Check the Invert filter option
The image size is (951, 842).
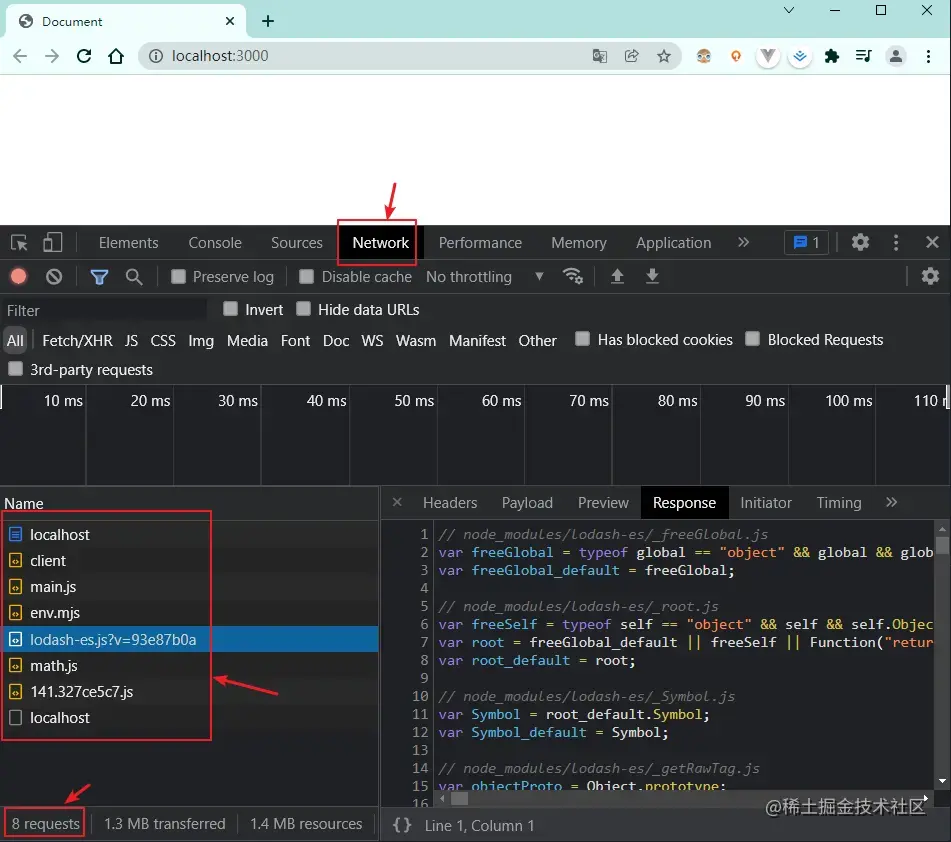pyautogui.click(x=230, y=309)
